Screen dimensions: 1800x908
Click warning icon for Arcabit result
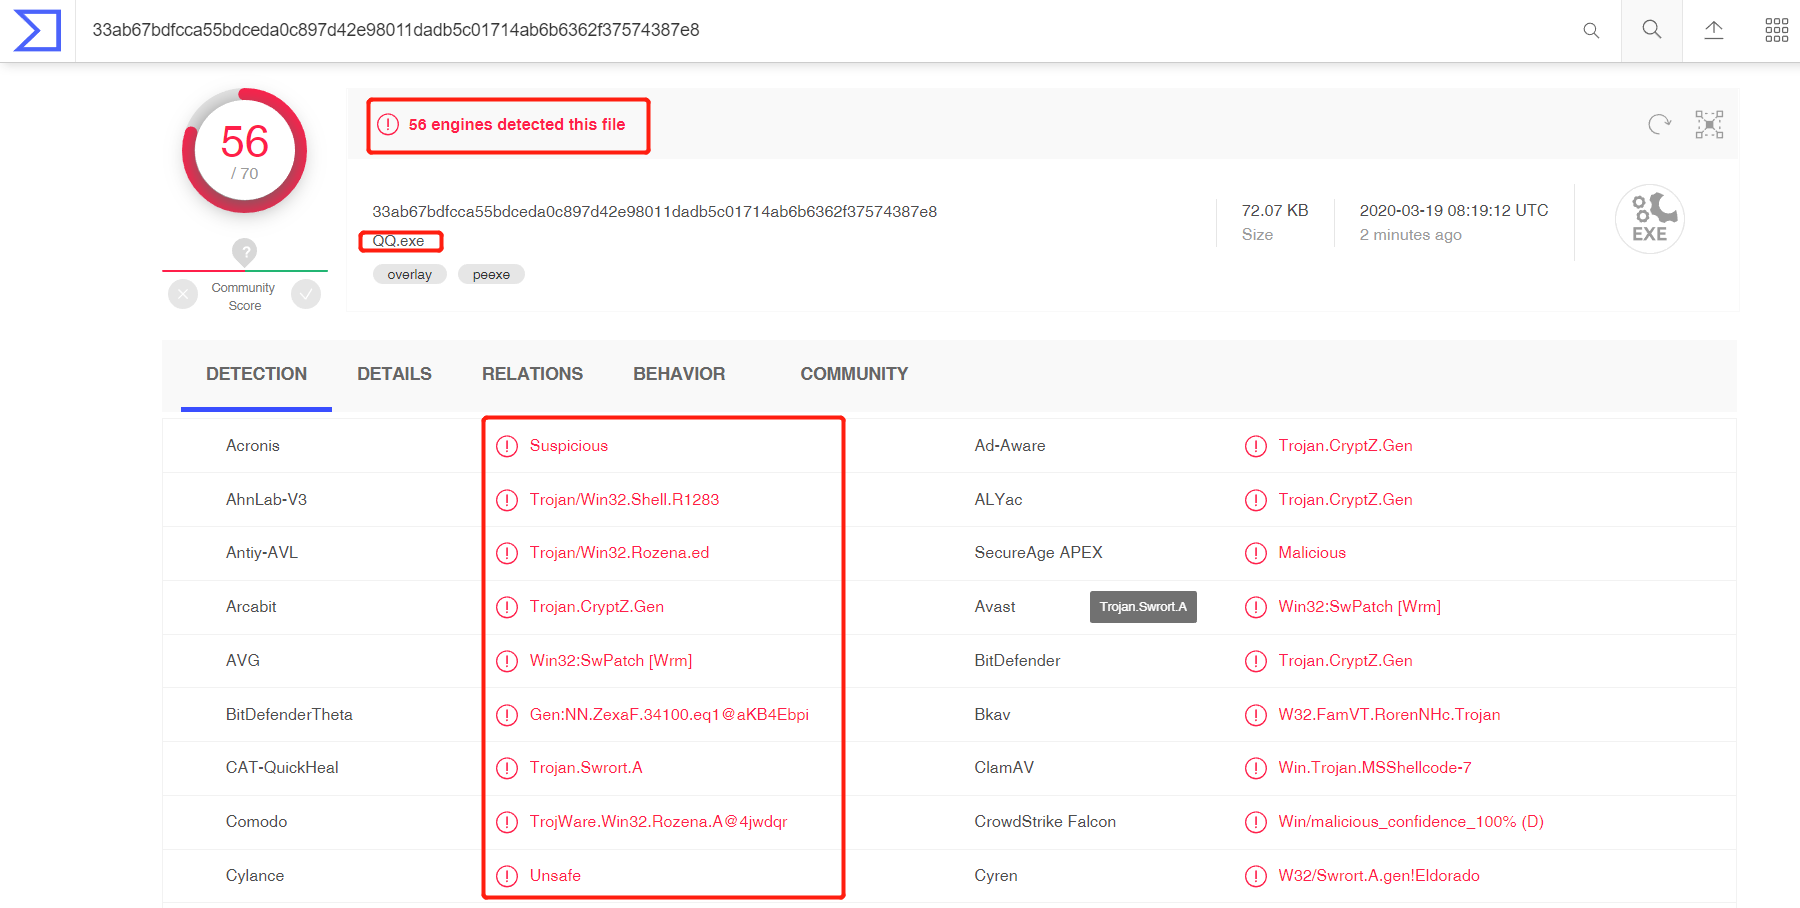507,607
